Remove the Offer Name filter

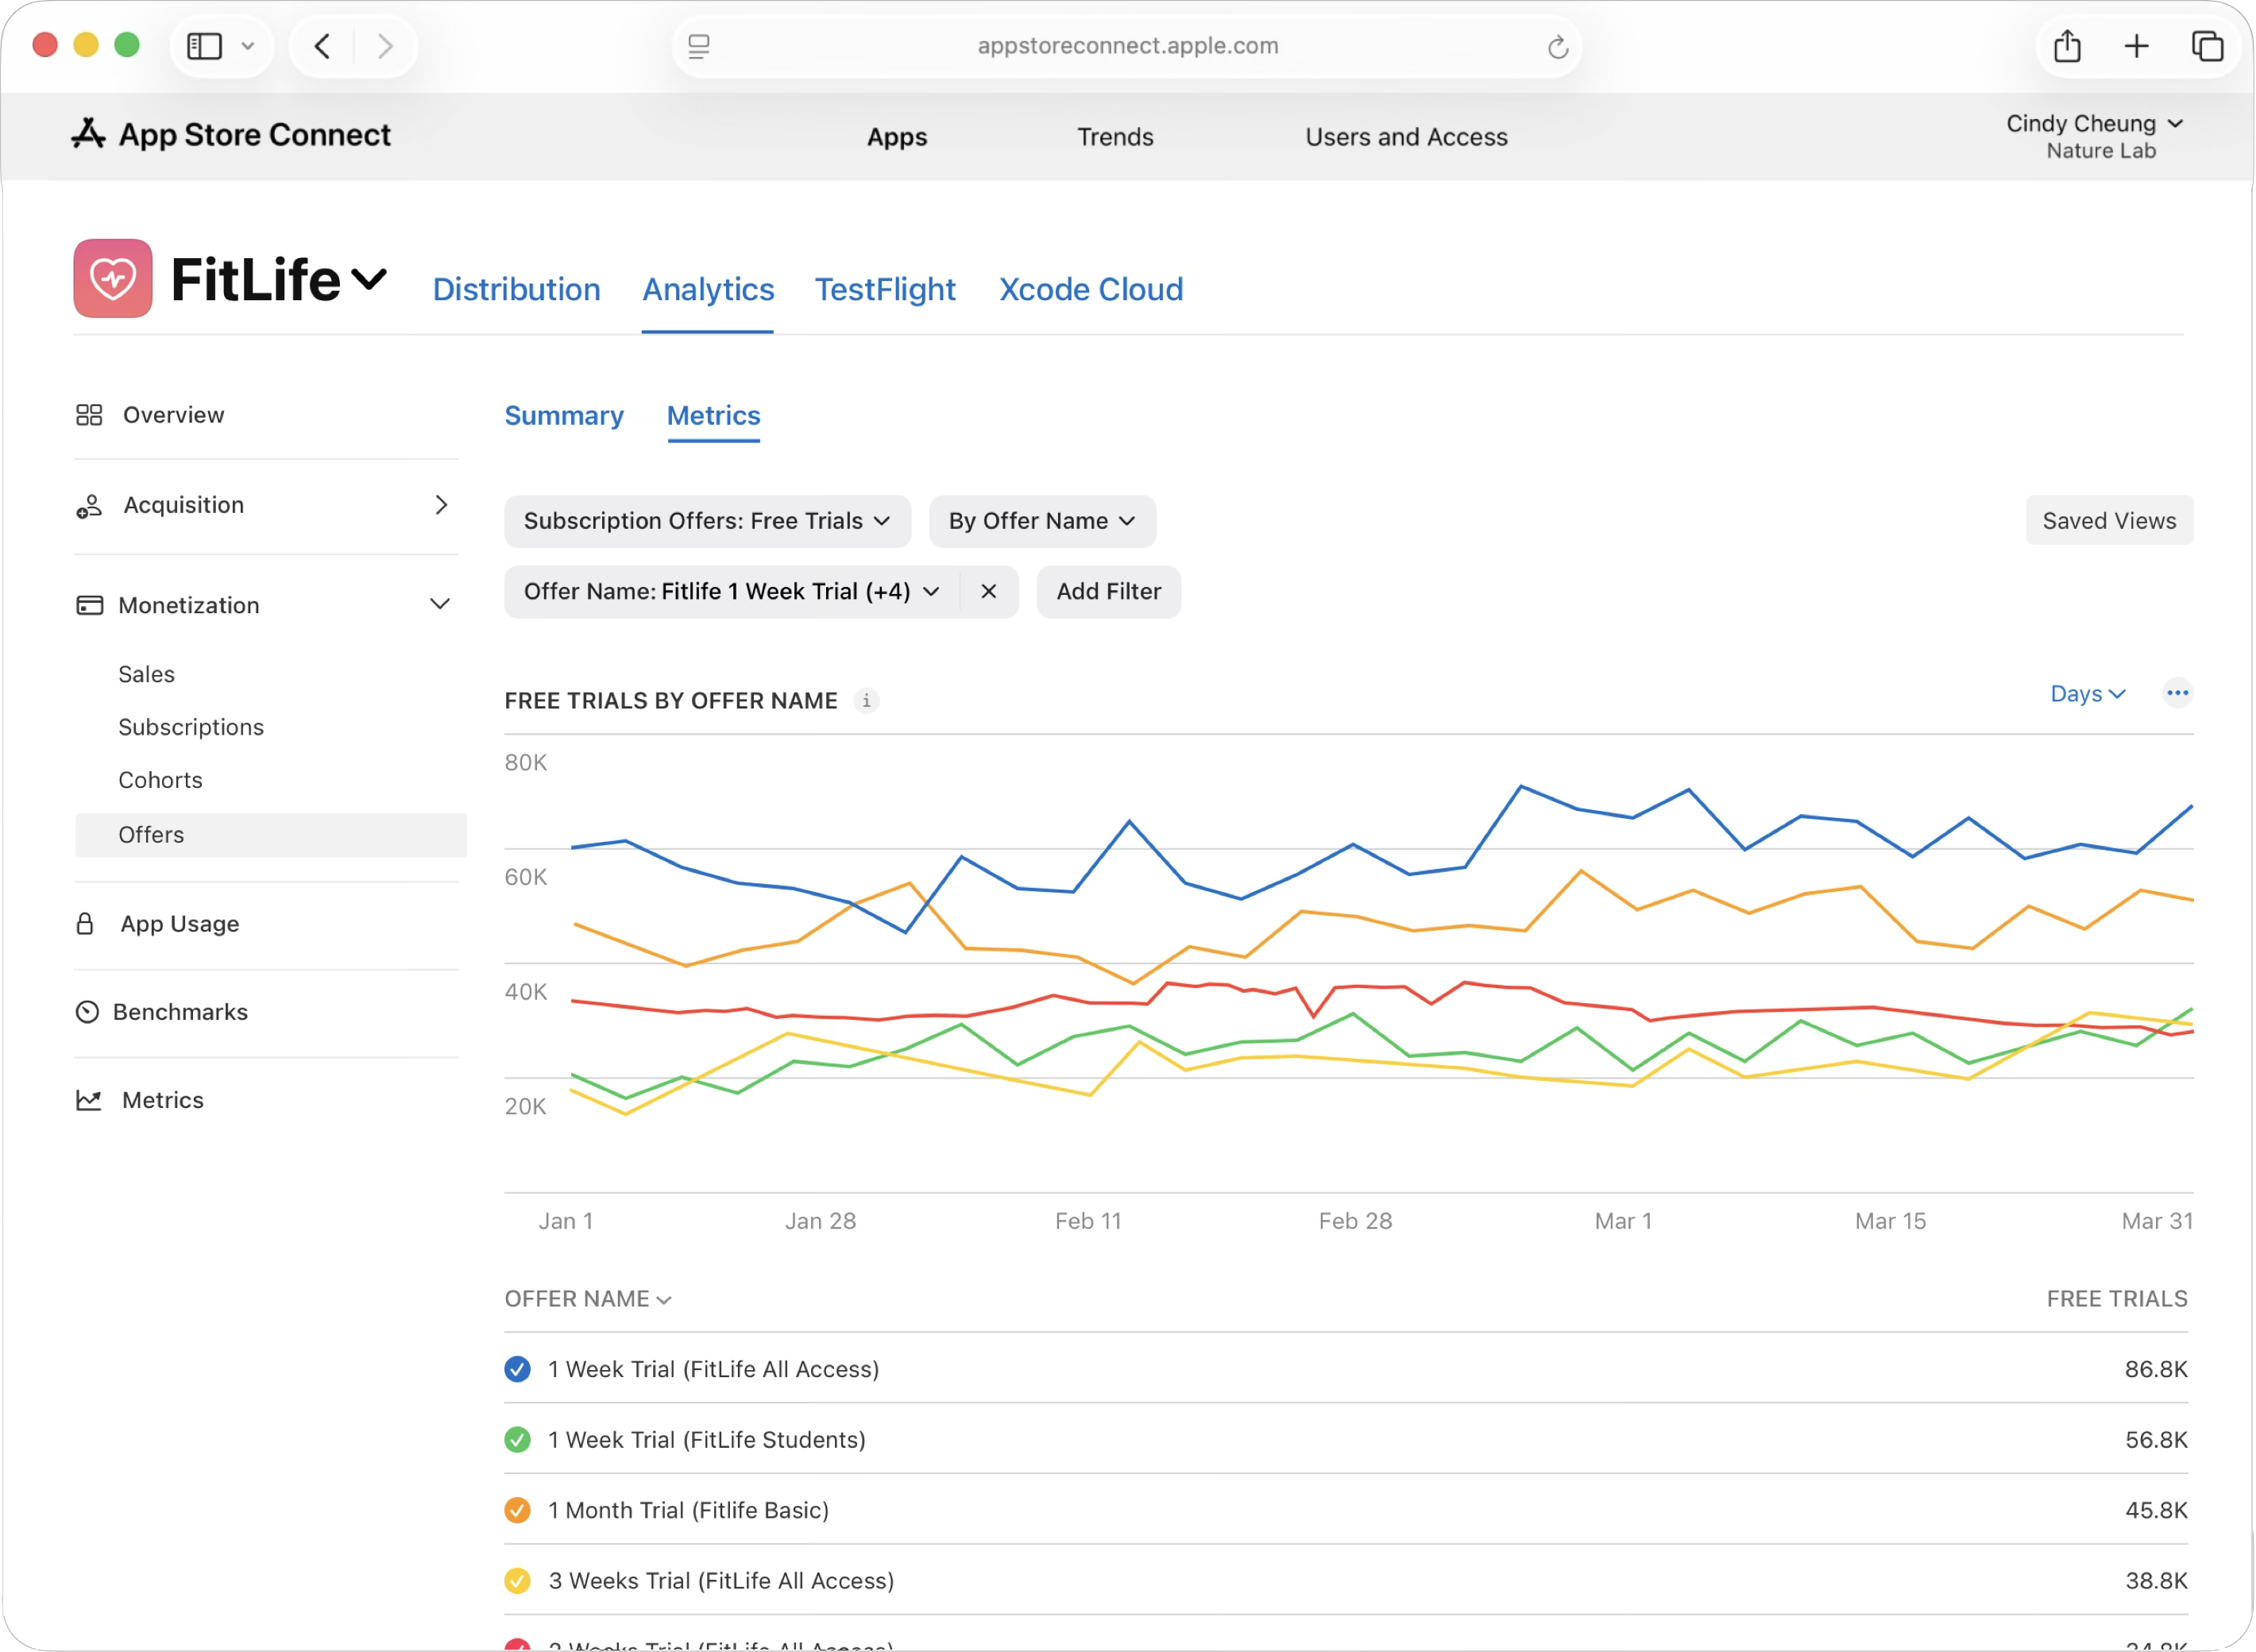(988, 592)
